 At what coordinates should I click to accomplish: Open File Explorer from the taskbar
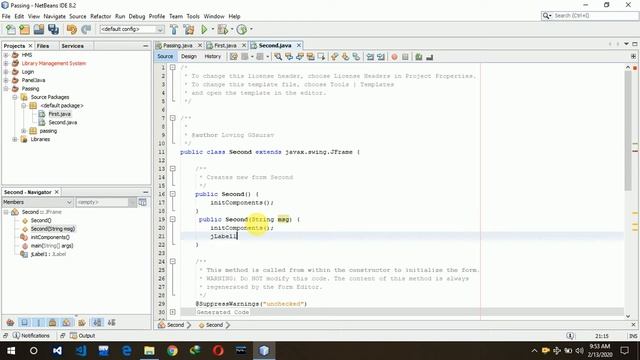coord(149,351)
